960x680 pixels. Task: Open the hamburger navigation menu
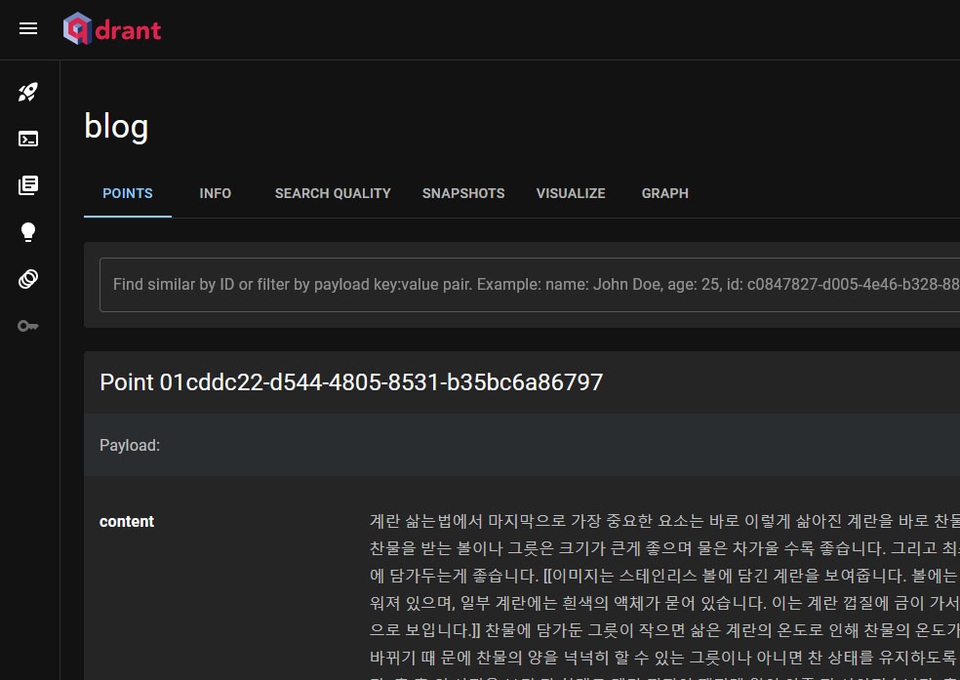tap(28, 29)
